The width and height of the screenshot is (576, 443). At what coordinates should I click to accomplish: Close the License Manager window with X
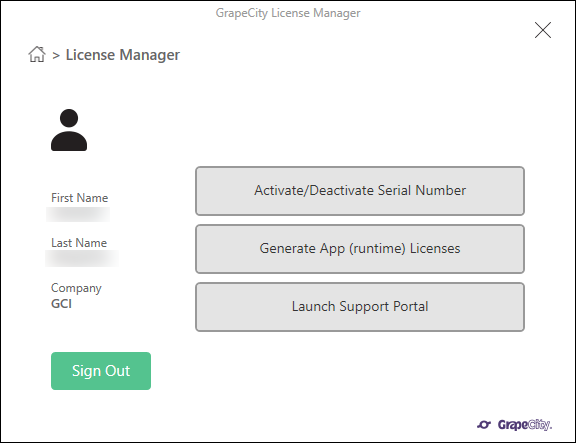[543, 30]
